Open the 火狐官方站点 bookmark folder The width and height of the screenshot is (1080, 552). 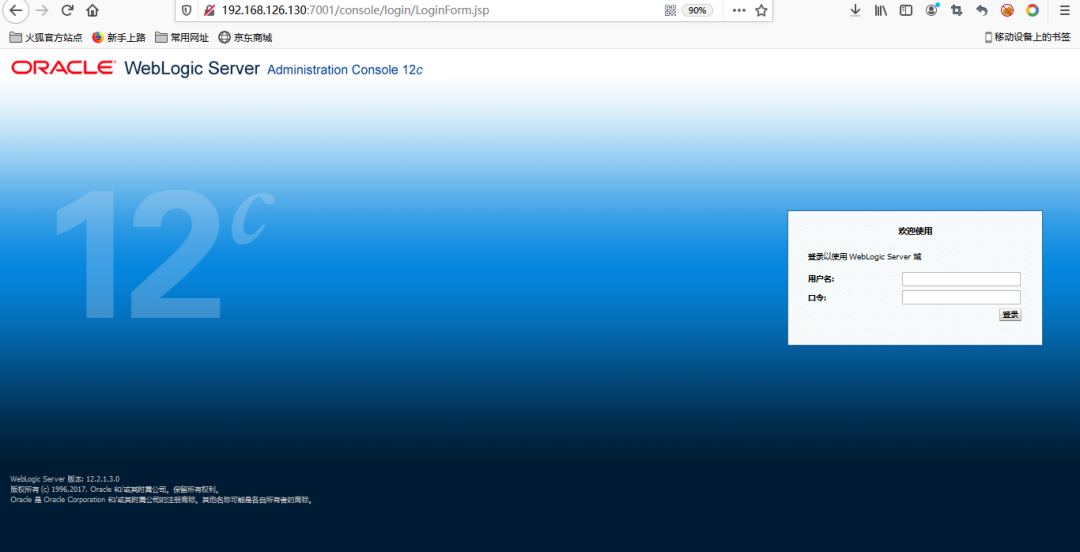pos(45,37)
